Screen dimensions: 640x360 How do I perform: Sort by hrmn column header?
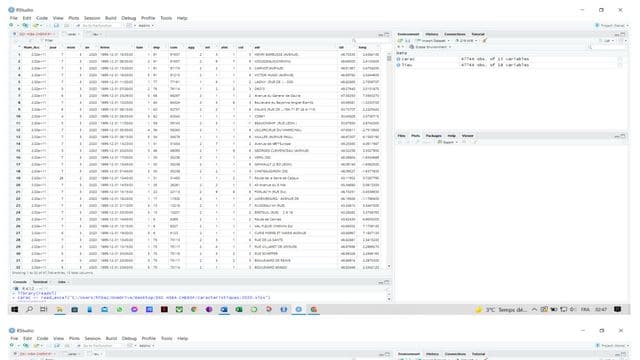[x=105, y=47]
